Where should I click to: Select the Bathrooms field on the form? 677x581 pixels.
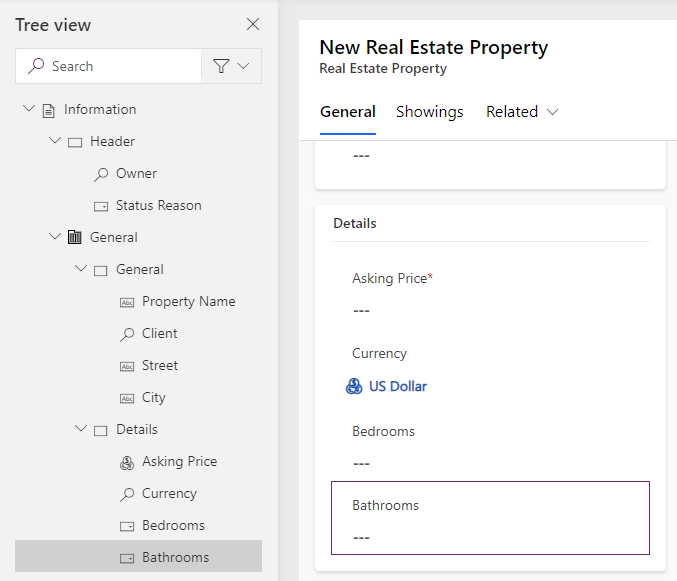[x=490, y=518]
